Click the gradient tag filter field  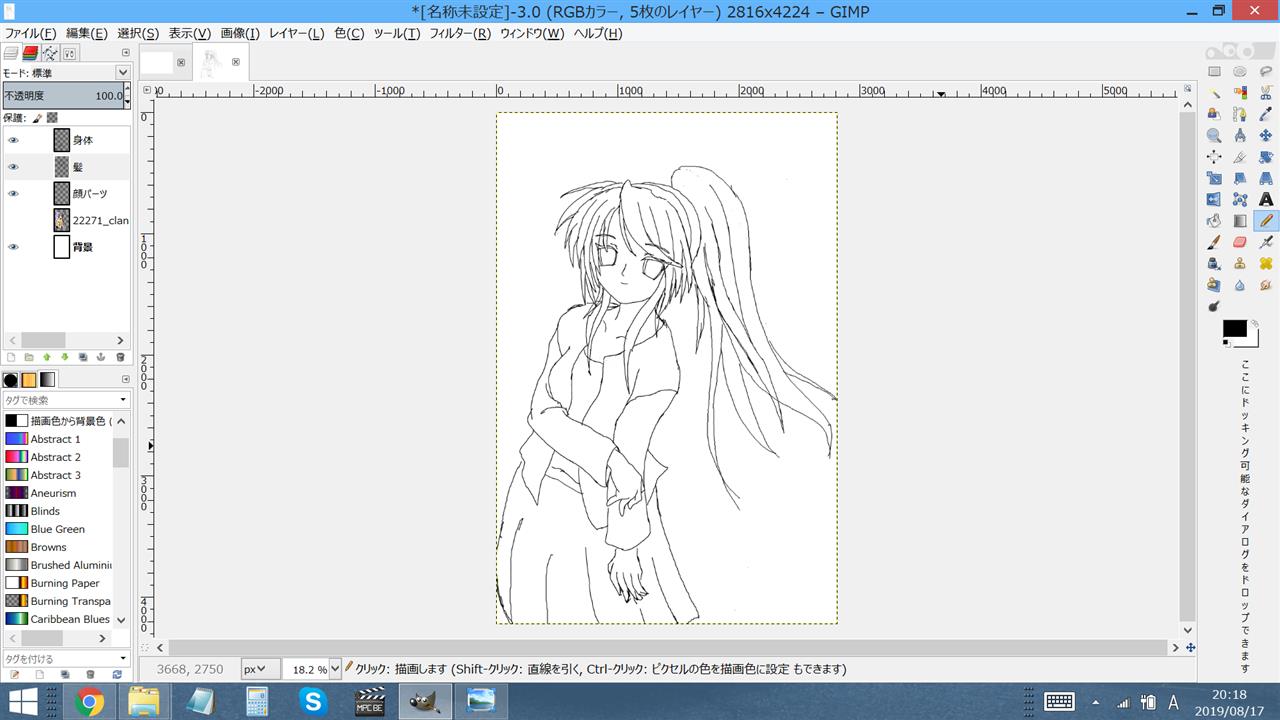[x=66, y=400]
